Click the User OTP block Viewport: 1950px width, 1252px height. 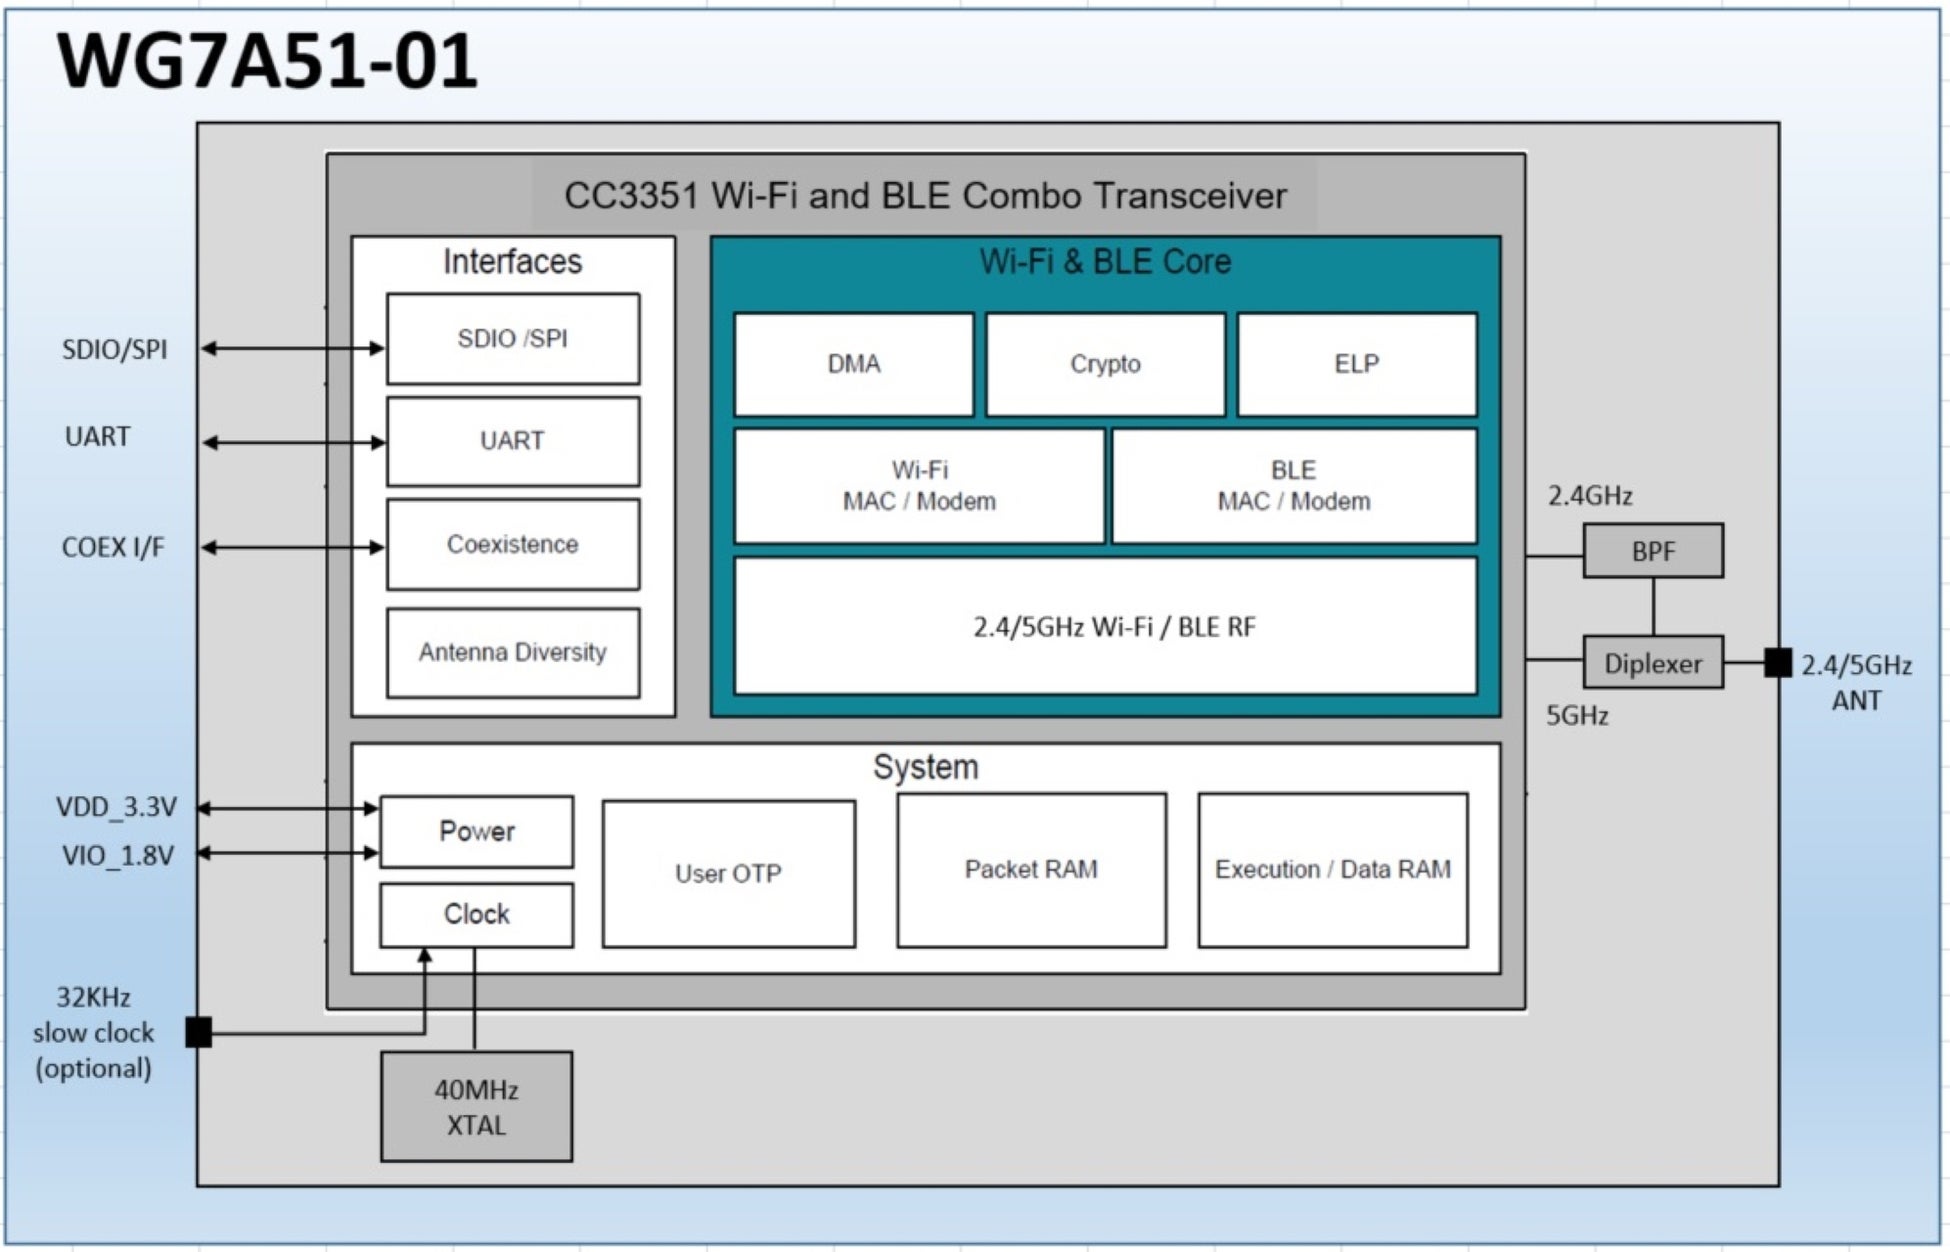coord(728,873)
